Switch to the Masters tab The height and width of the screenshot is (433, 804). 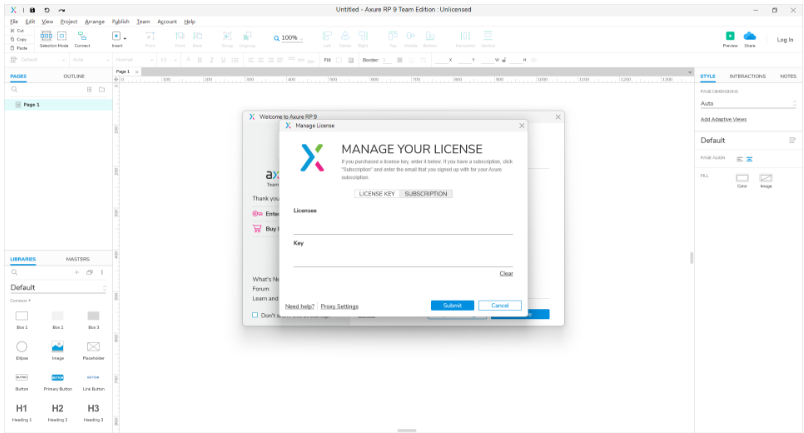(77, 259)
